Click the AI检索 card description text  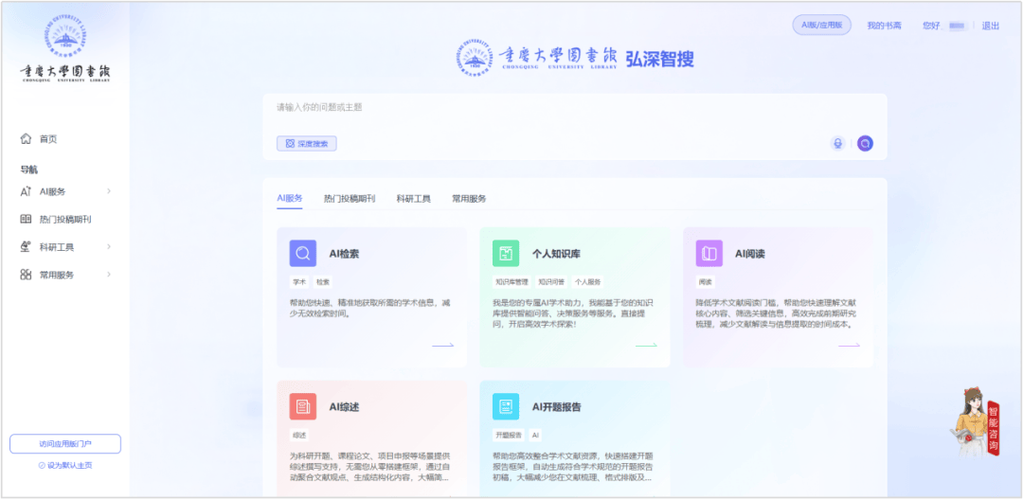(371, 308)
